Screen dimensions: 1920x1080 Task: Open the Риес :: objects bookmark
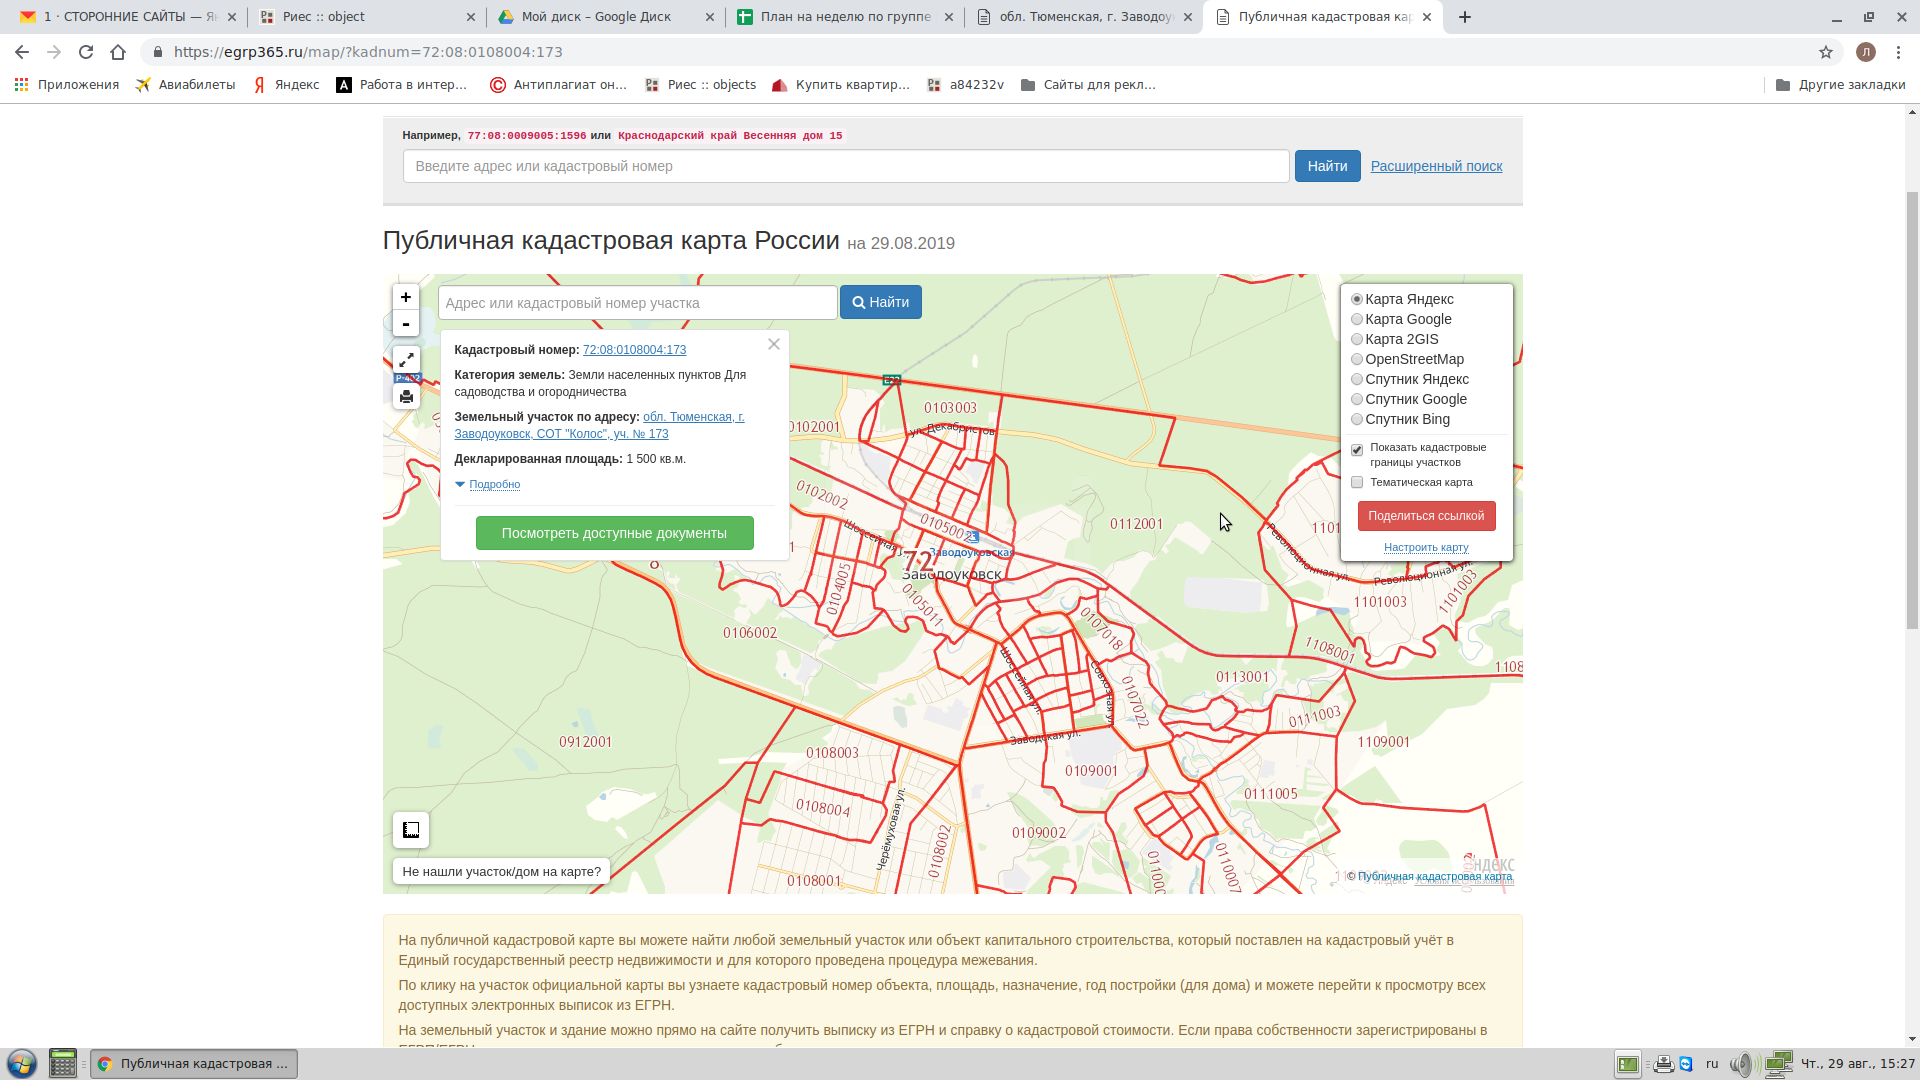pos(701,85)
